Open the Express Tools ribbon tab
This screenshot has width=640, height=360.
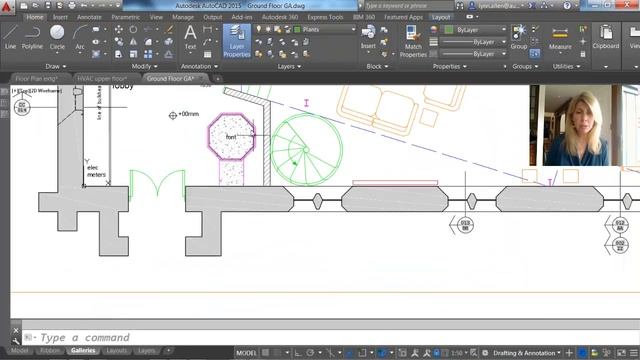[325, 17]
